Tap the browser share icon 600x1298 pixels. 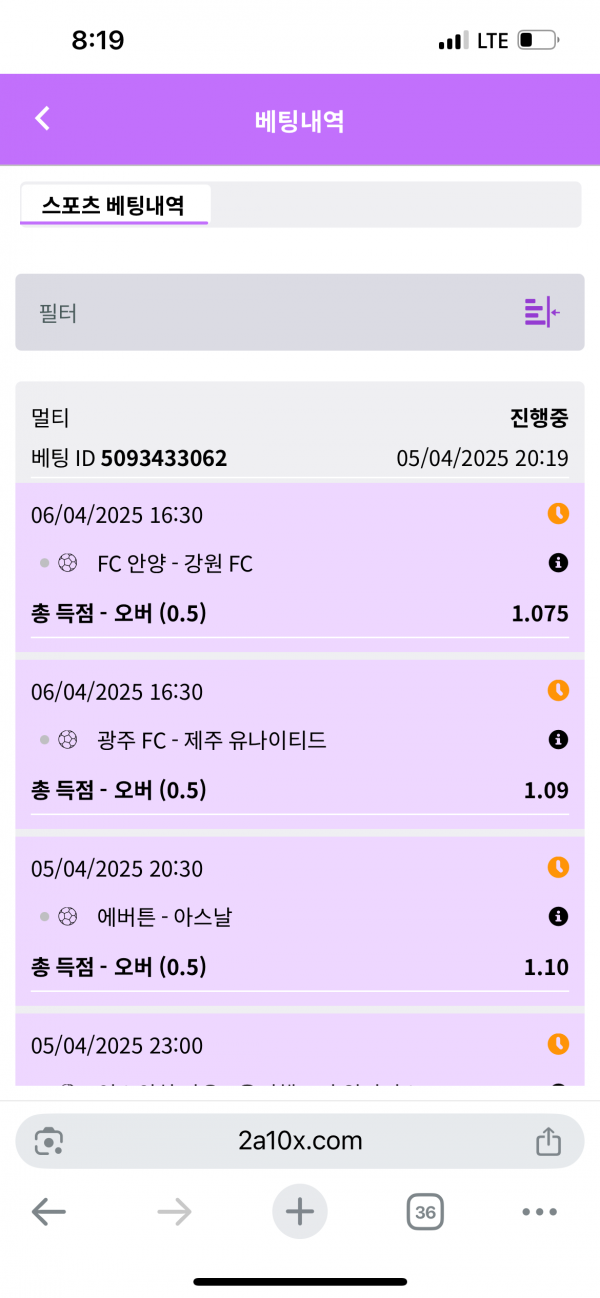pyautogui.click(x=548, y=1141)
